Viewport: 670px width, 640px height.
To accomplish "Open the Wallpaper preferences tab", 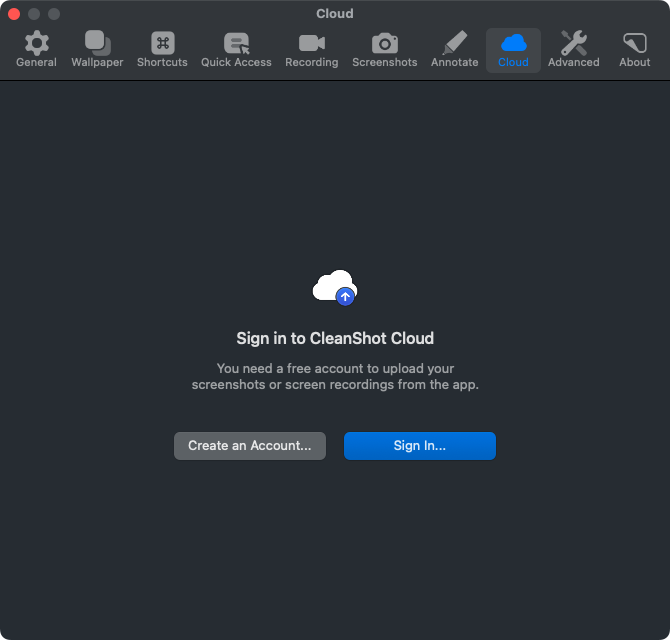I will click(97, 50).
